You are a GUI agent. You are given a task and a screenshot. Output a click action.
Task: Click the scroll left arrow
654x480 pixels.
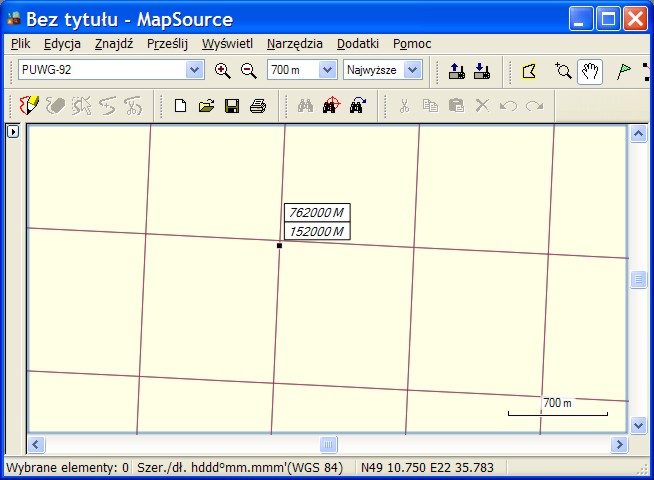click(36, 445)
